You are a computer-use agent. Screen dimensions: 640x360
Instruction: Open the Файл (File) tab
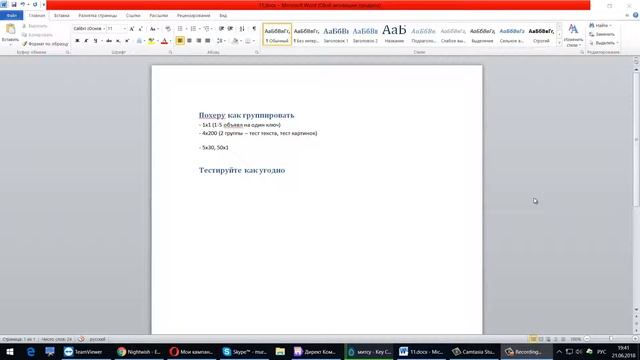(11, 16)
